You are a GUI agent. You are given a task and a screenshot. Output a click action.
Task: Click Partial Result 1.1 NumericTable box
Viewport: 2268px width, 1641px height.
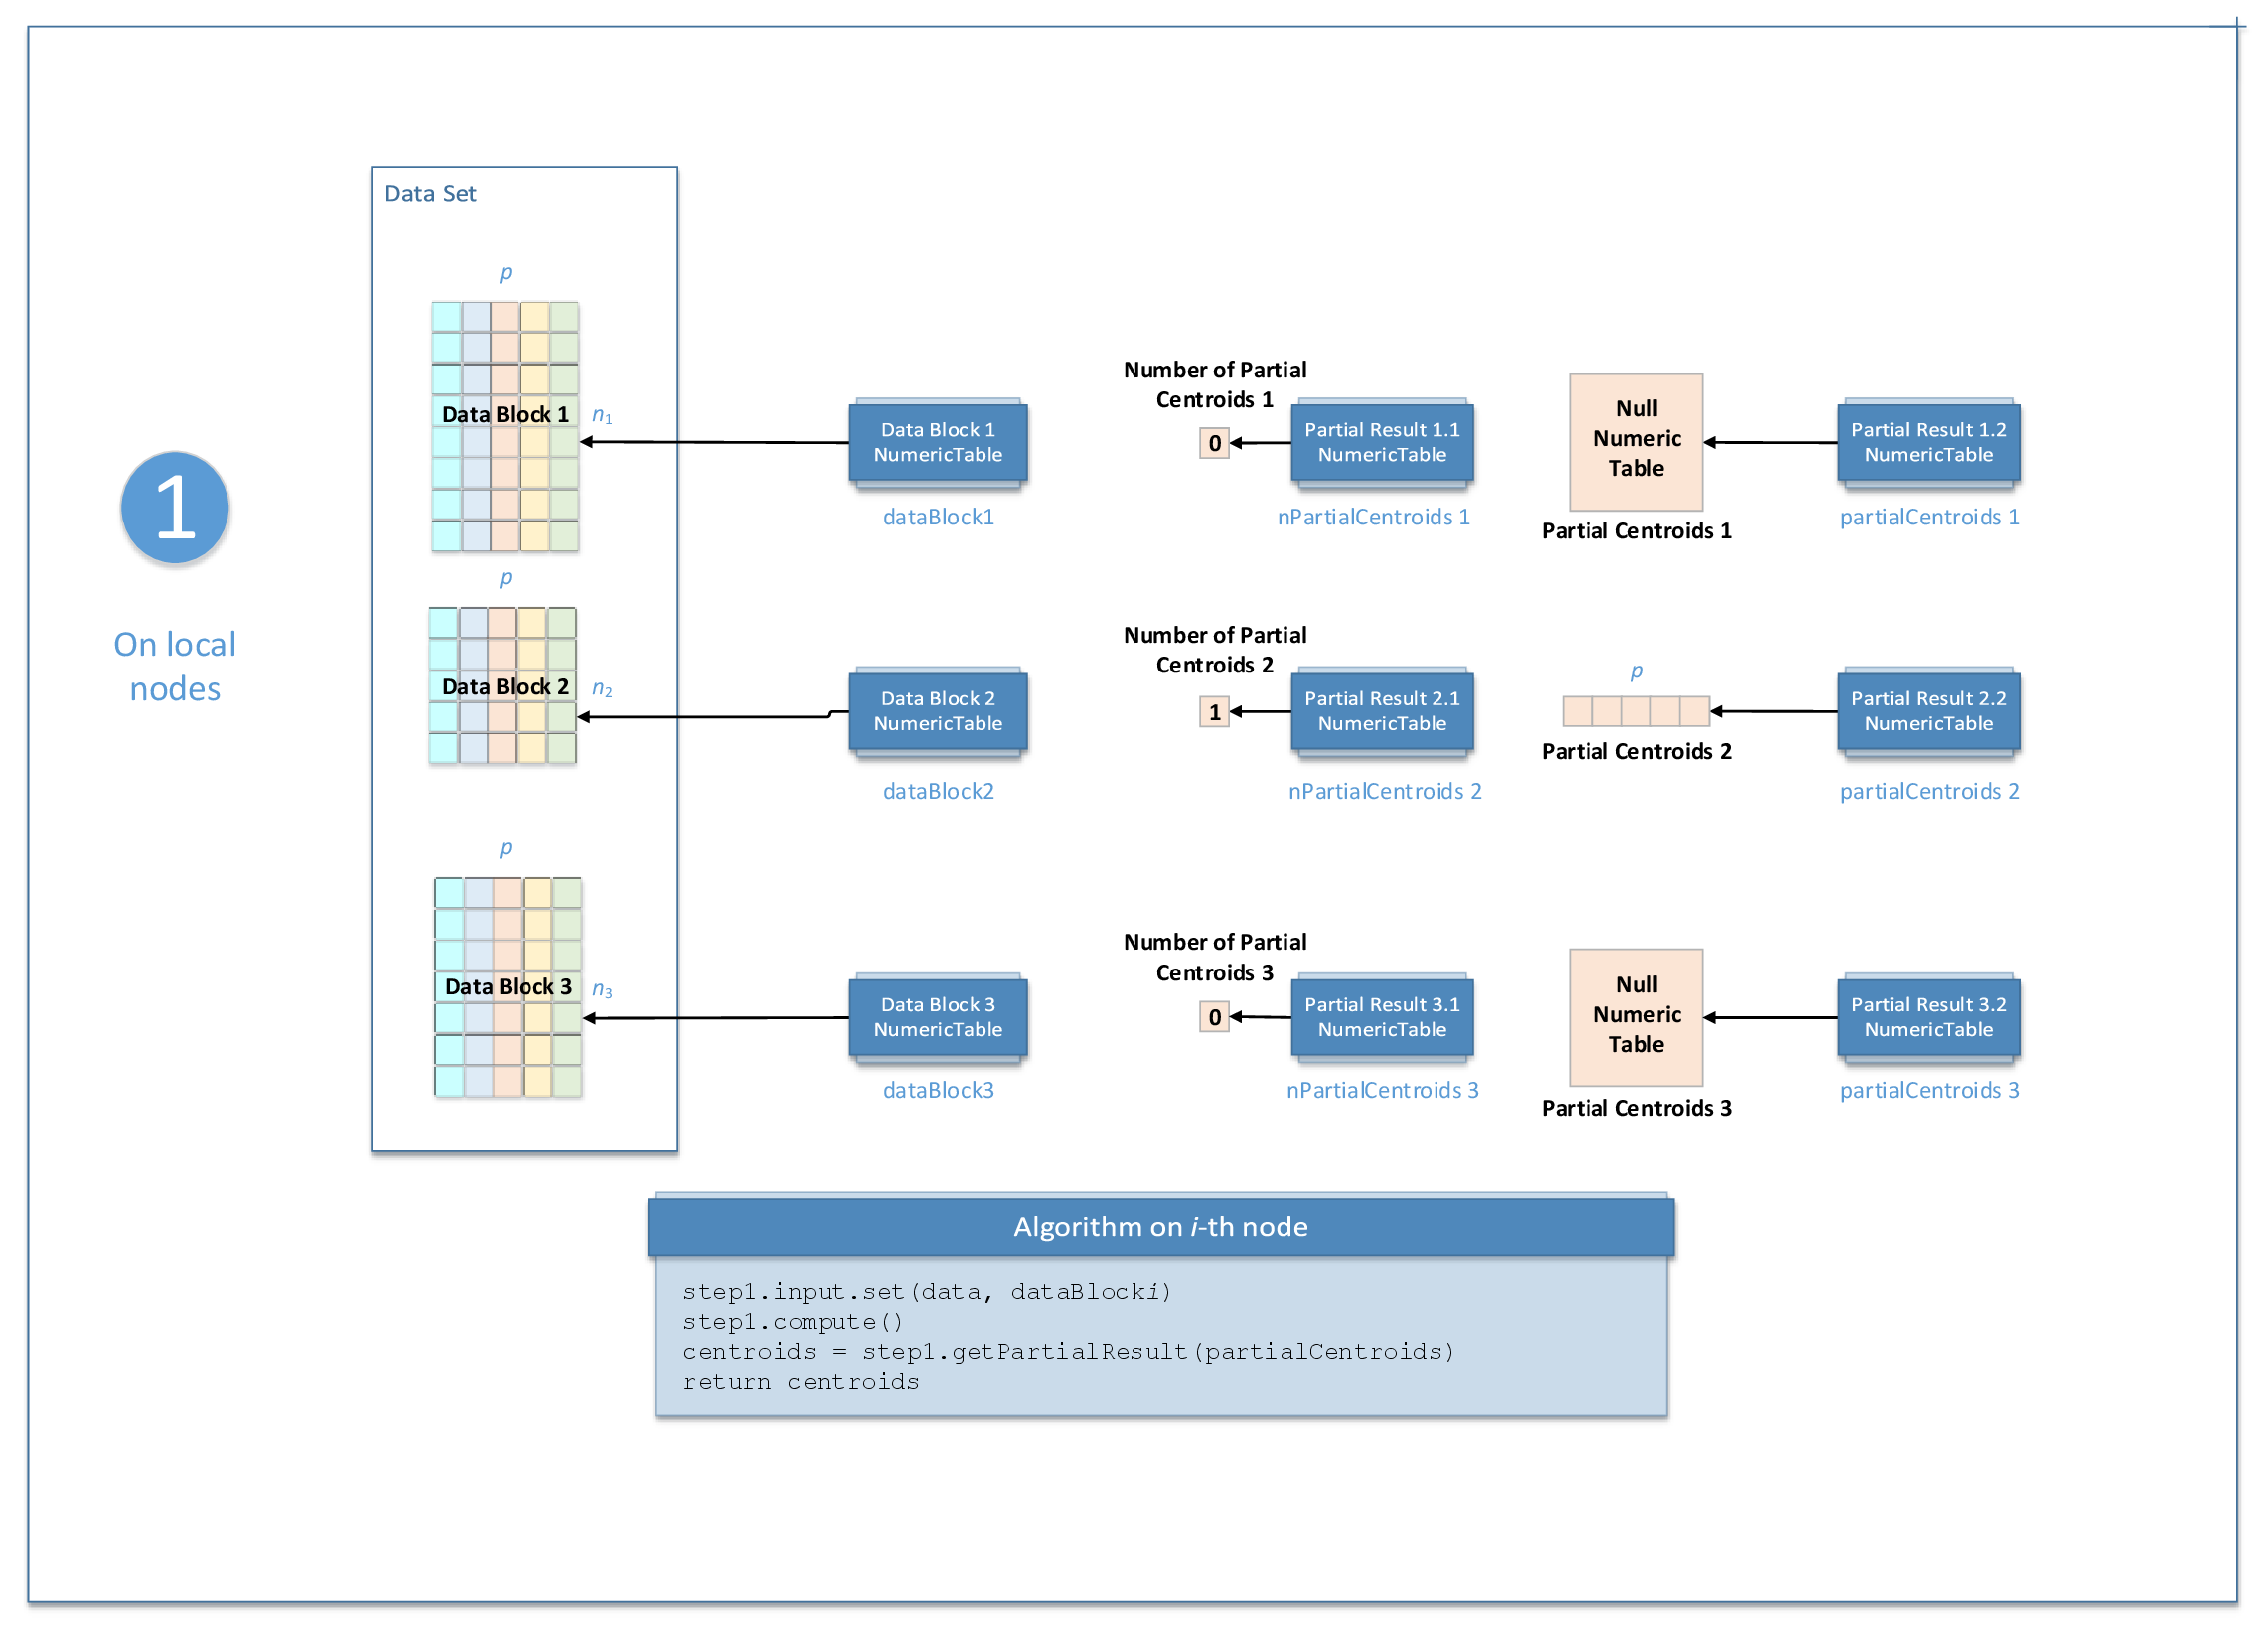click(1381, 442)
